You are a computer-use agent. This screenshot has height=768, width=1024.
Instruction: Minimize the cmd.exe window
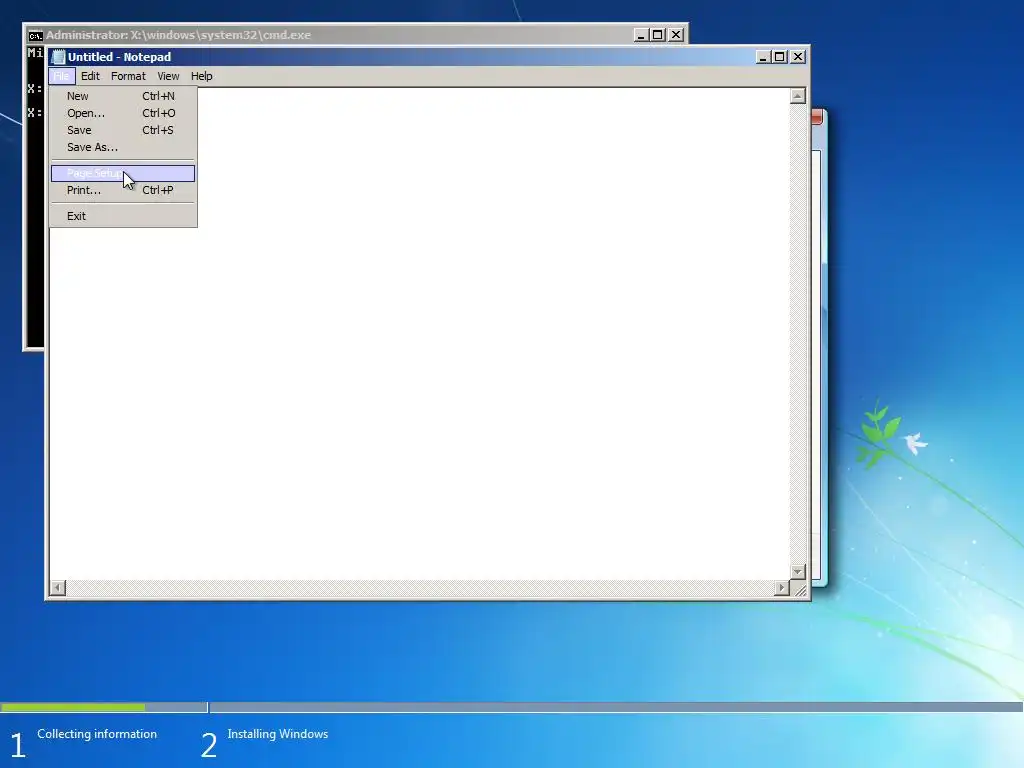pyautogui.click(x=641, y=35)
